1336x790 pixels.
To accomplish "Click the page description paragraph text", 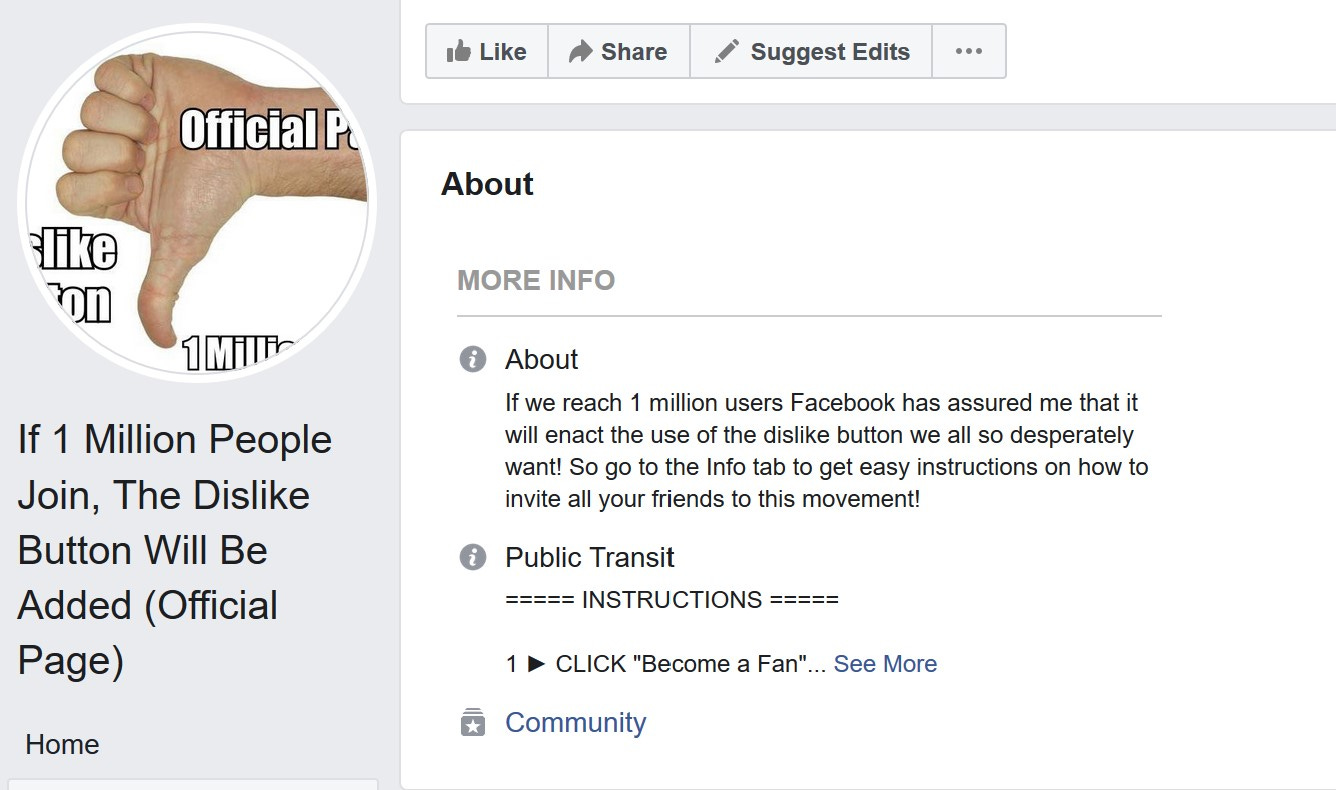I will coord(826,451).
